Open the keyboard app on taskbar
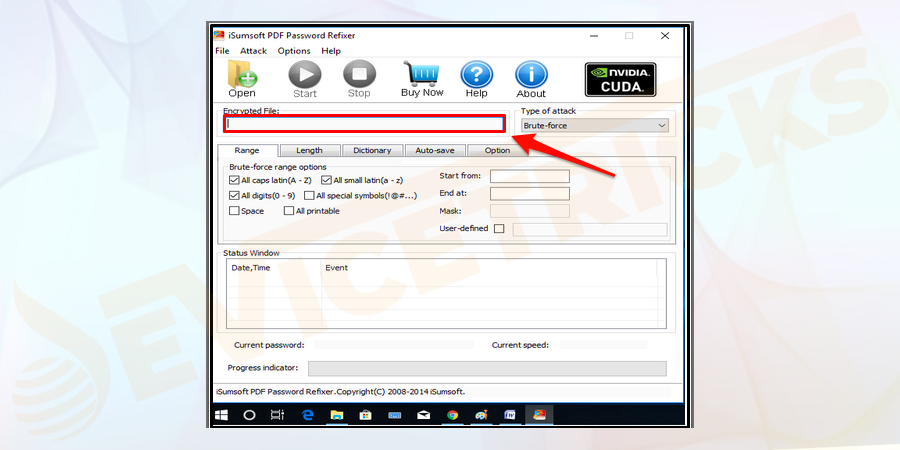The height and width of the screenshot is (450, 900). 394,415
